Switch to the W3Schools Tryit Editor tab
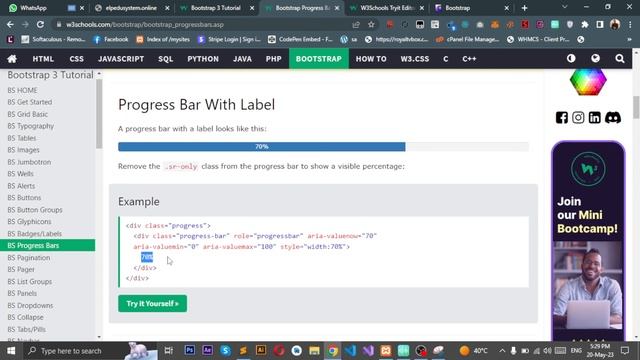Viewport: 640px width, 360px height. point(387,8)
